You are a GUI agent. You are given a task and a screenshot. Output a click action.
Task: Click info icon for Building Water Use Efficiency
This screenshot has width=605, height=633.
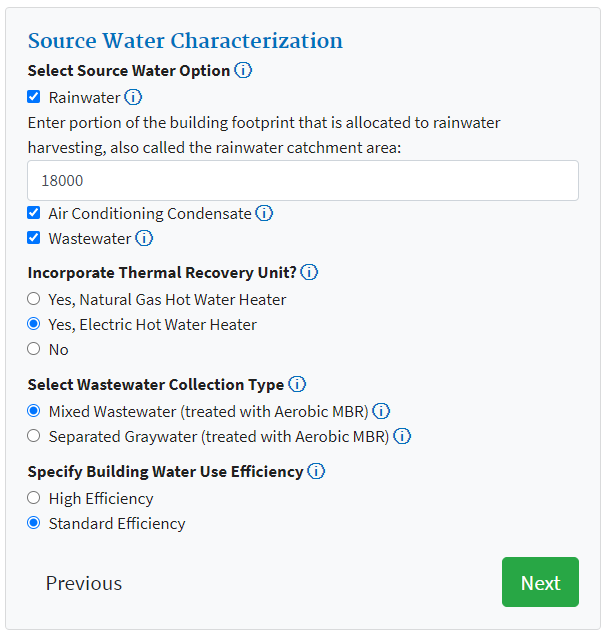[316, 471]
